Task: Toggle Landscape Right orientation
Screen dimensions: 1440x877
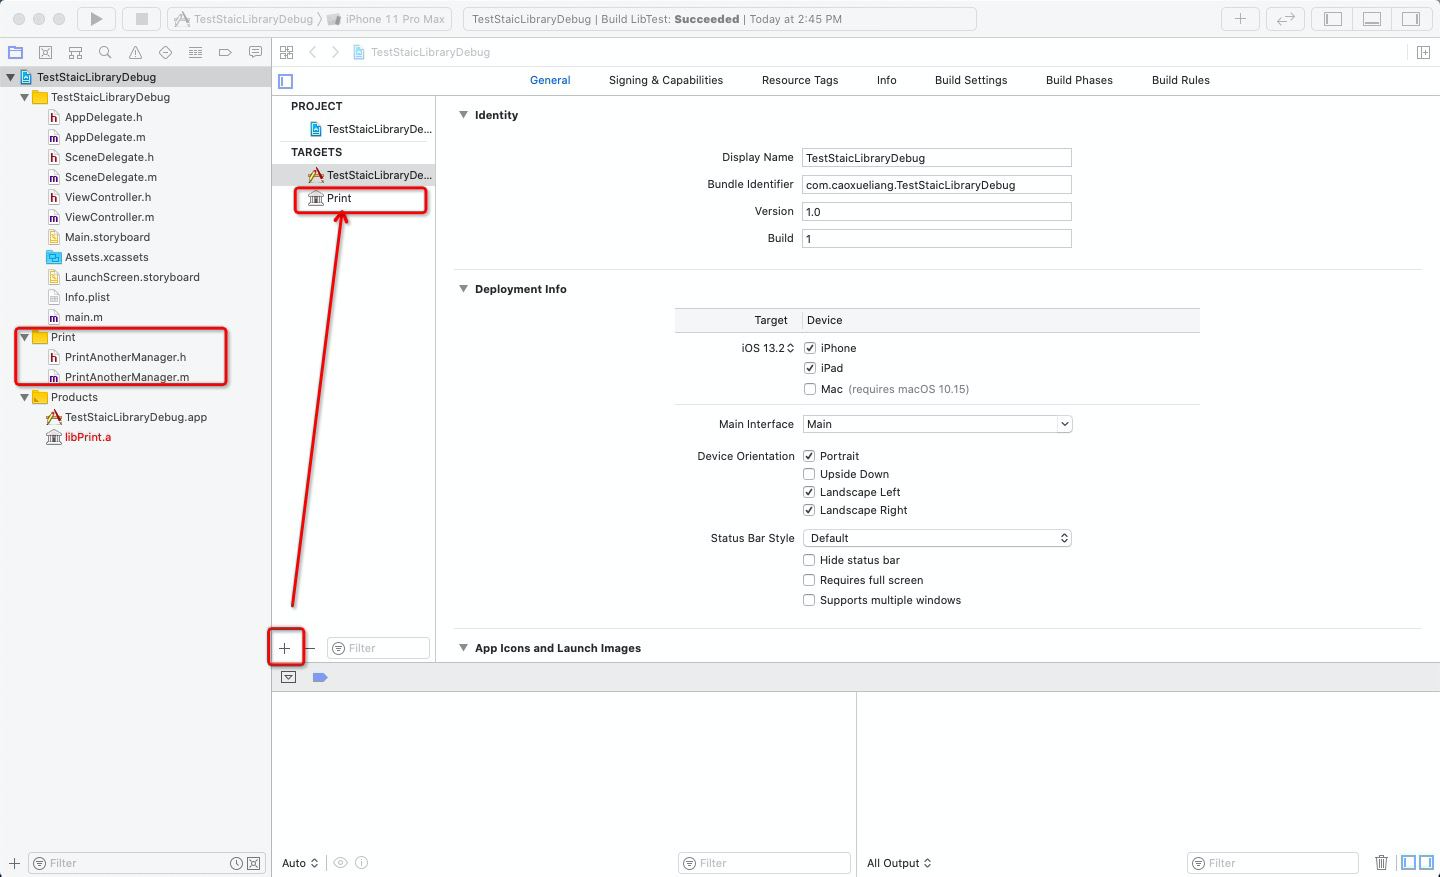Action: coord(809,510)
